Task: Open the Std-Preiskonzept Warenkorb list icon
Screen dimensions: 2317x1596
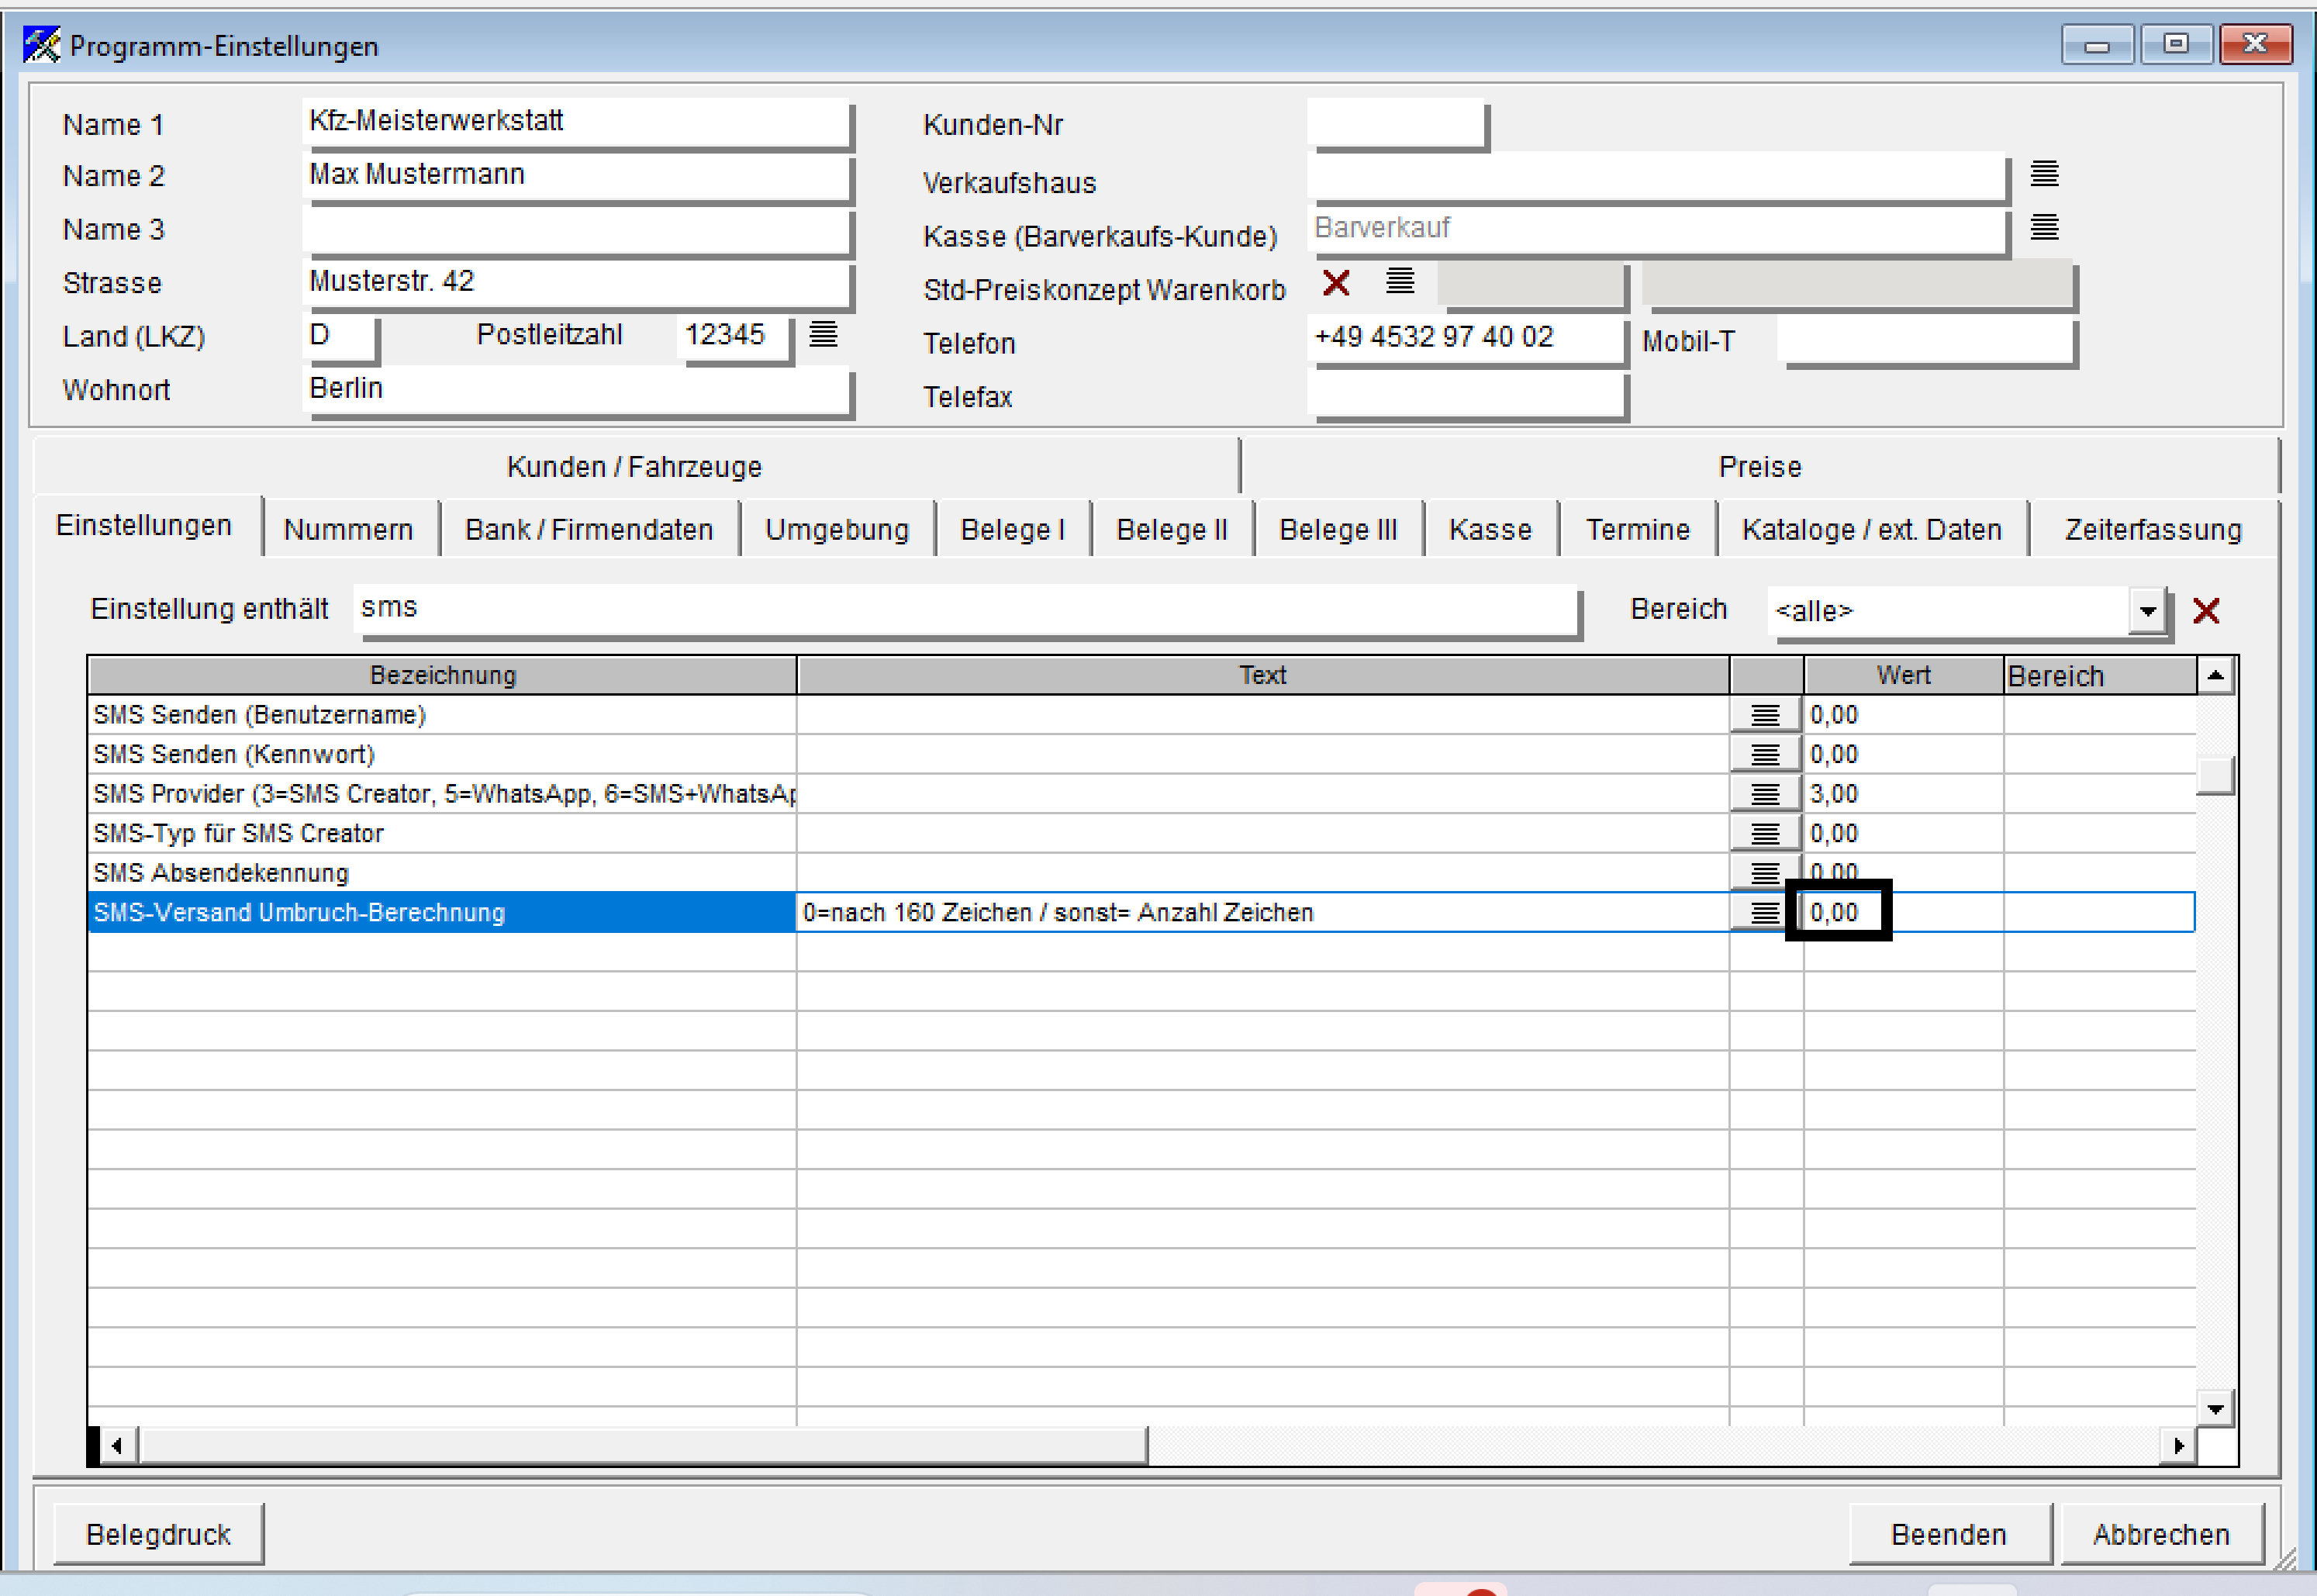Action: (1399, 281)
